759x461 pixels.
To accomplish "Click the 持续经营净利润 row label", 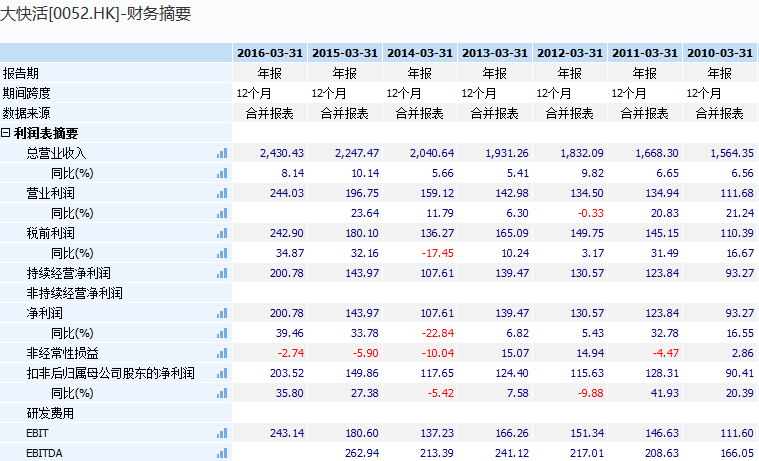I will 68,274.
